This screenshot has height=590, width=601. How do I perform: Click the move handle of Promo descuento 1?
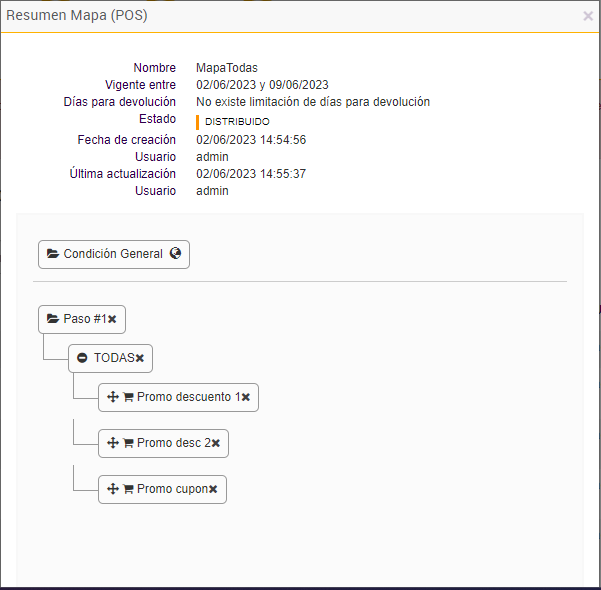(113, 397)
